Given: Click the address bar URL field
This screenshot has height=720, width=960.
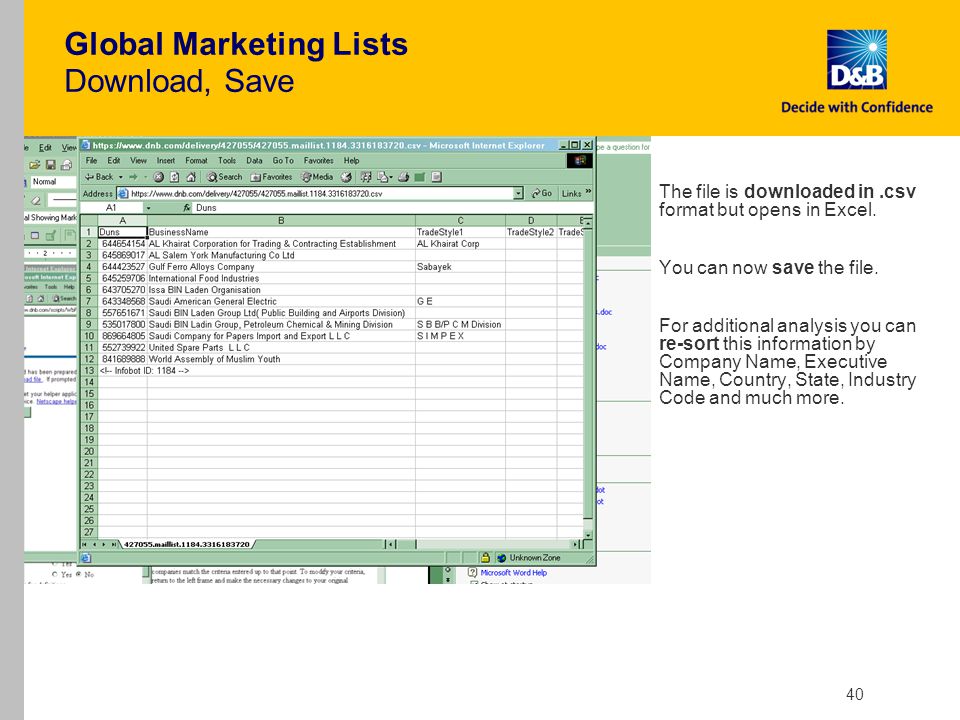Looking at the screenshot, I should (321, 193).
